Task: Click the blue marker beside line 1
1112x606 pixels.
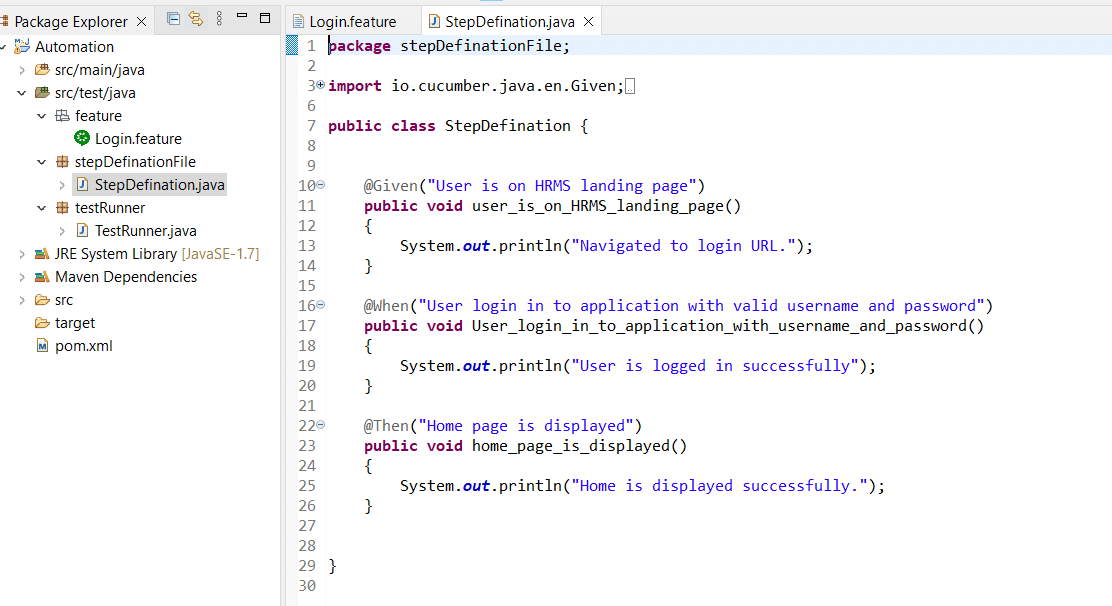Action: 291,45
